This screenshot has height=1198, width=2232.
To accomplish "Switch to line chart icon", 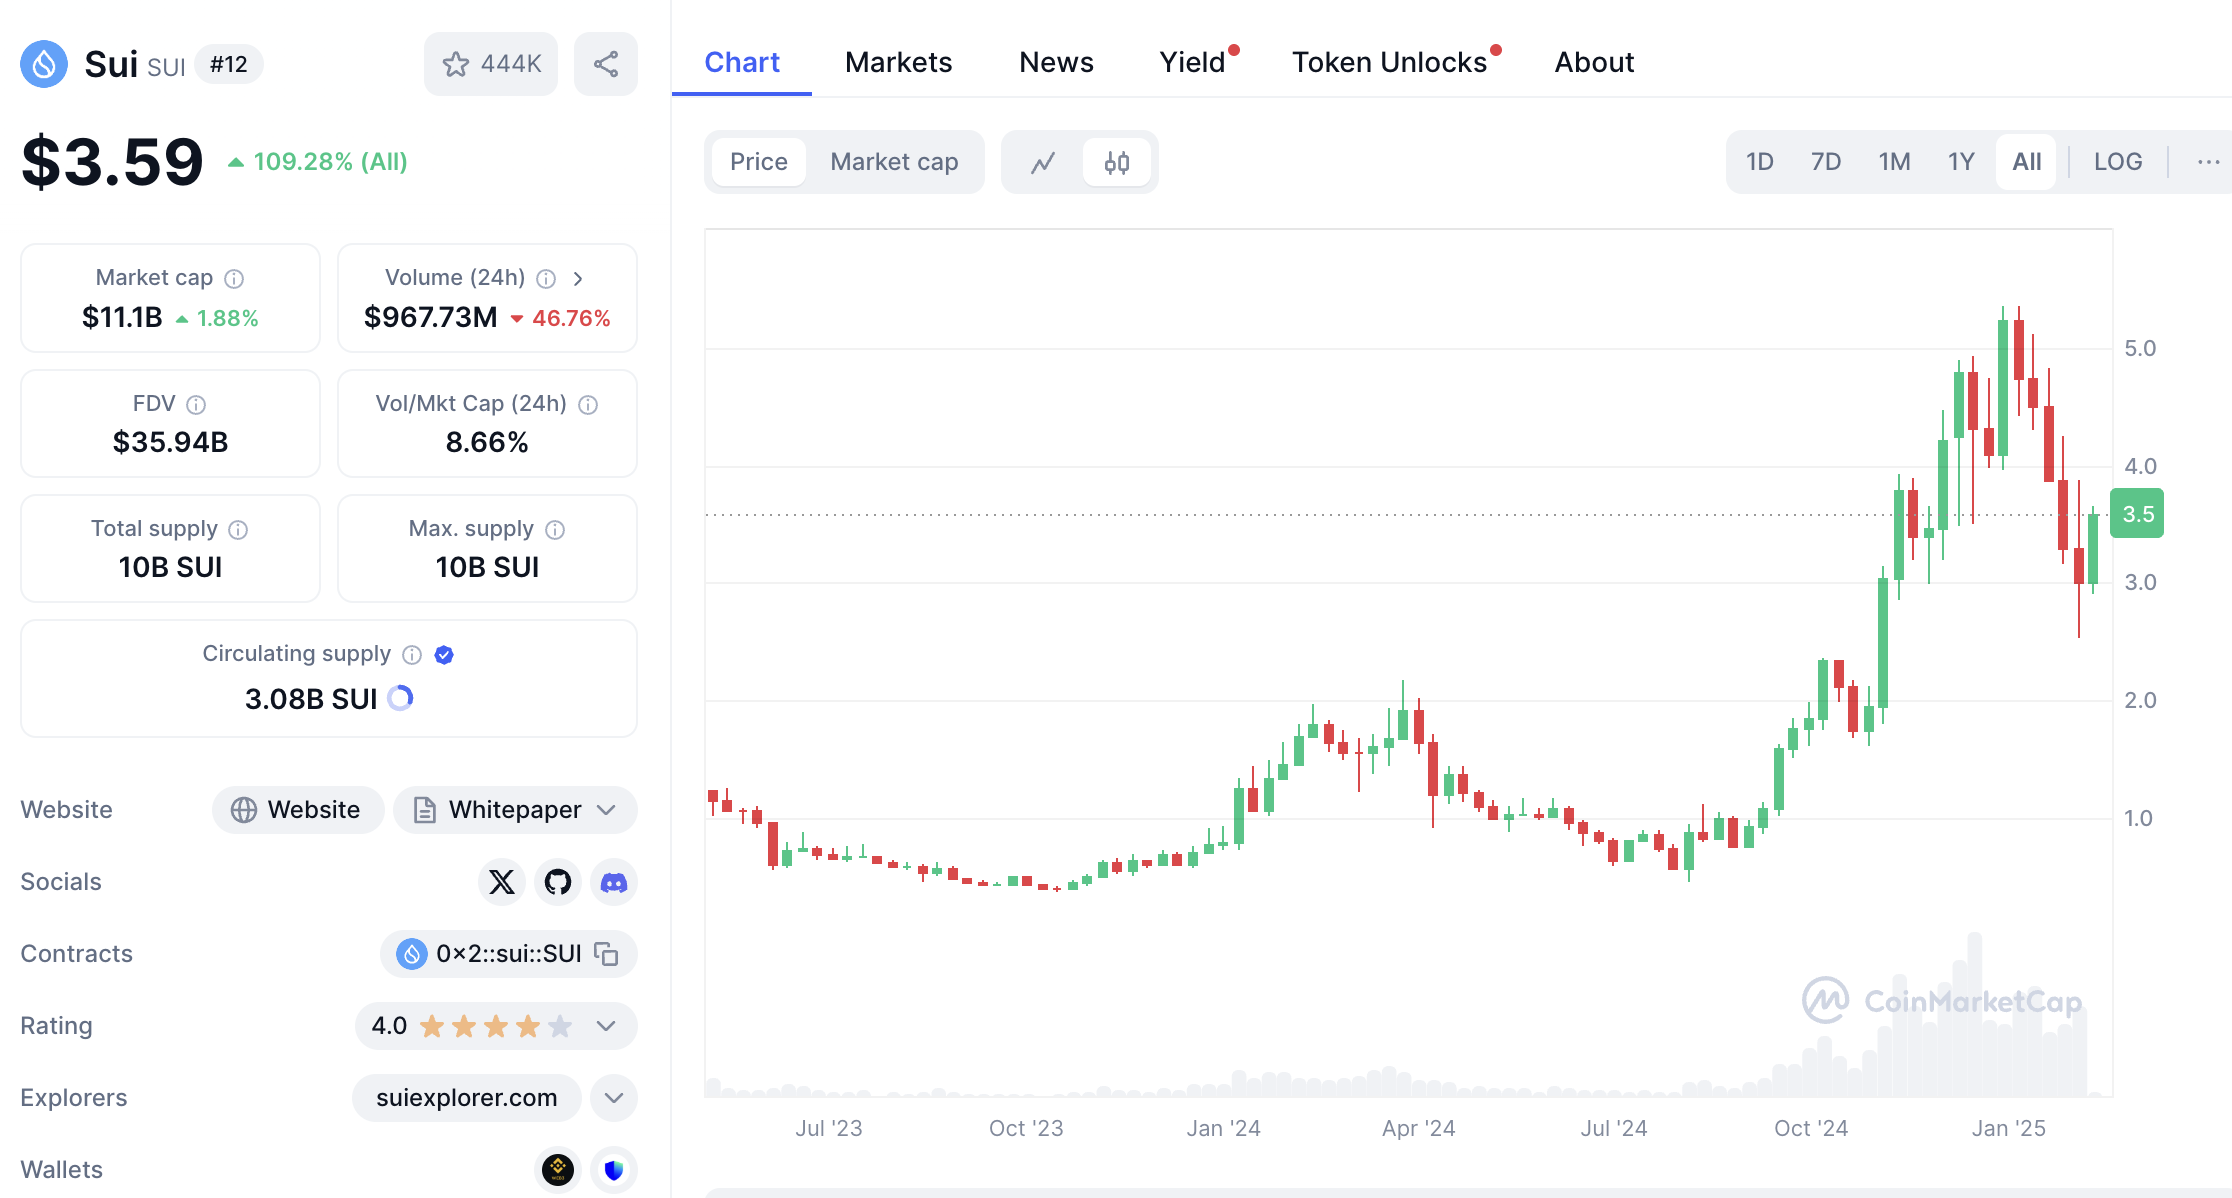I will tap(1043, 162).
